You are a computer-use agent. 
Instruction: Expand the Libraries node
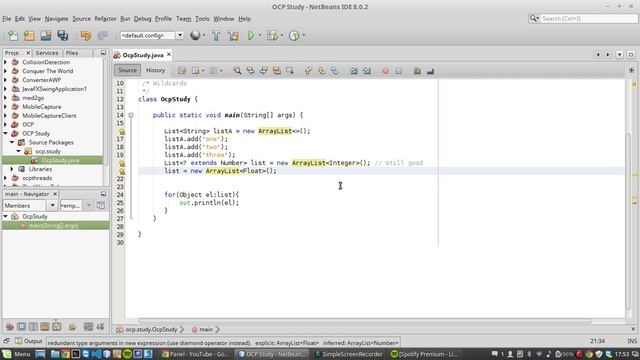click(x=12, y=169)
